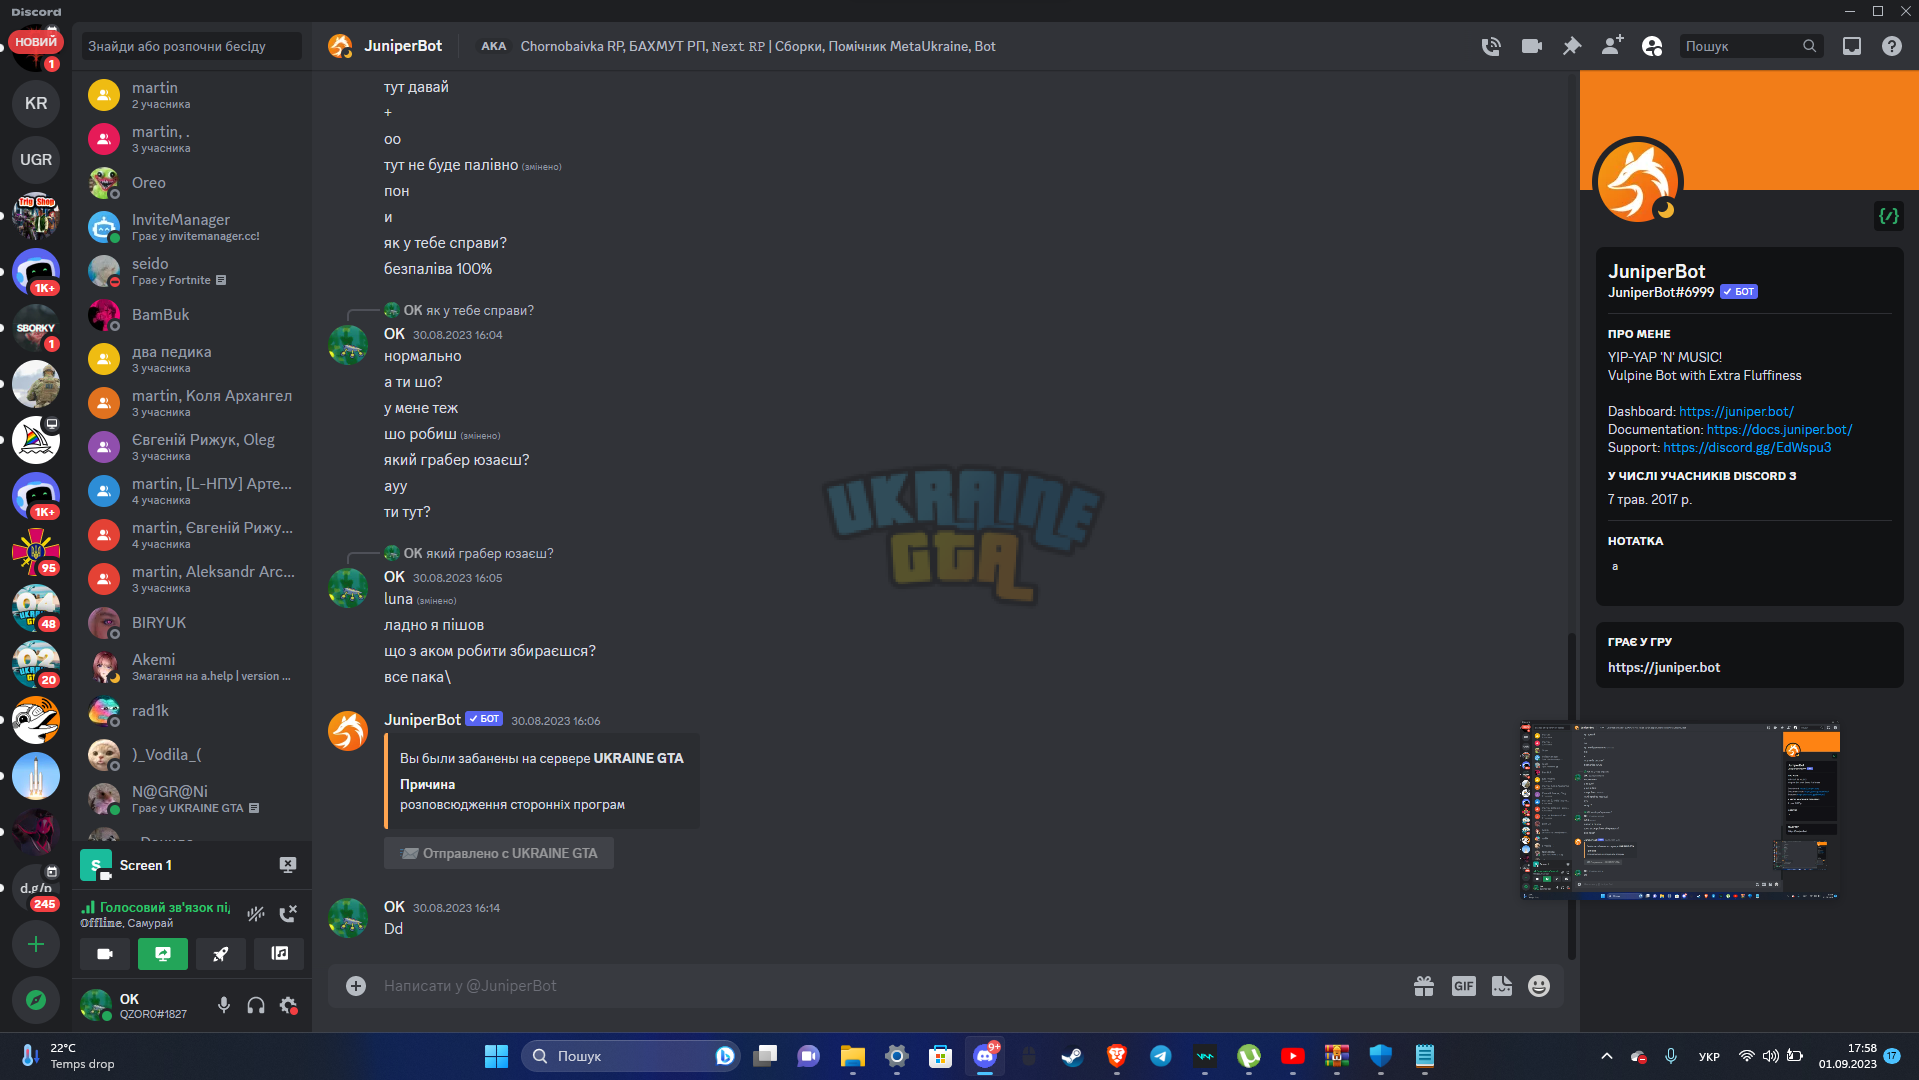The height and width of the screenshot is (1080, 1919).
Task: Click the JuniperBot profile avatar
Action: click(x=1637, y=182)
